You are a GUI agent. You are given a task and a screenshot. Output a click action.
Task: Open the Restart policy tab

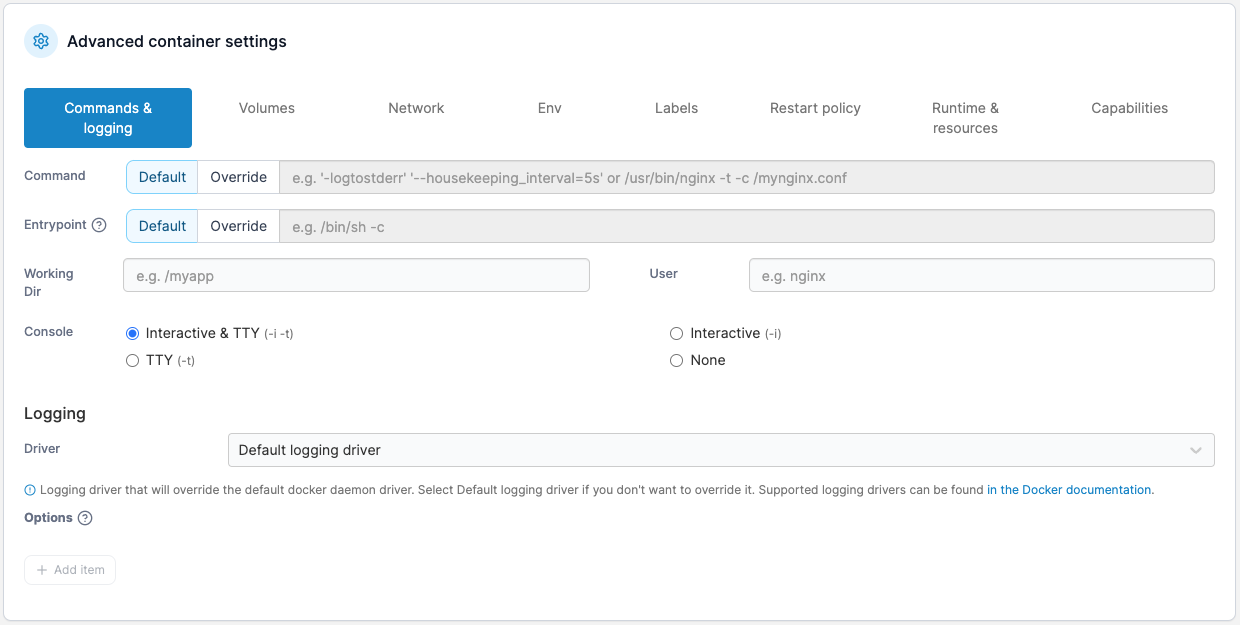[x=815, y=108]
